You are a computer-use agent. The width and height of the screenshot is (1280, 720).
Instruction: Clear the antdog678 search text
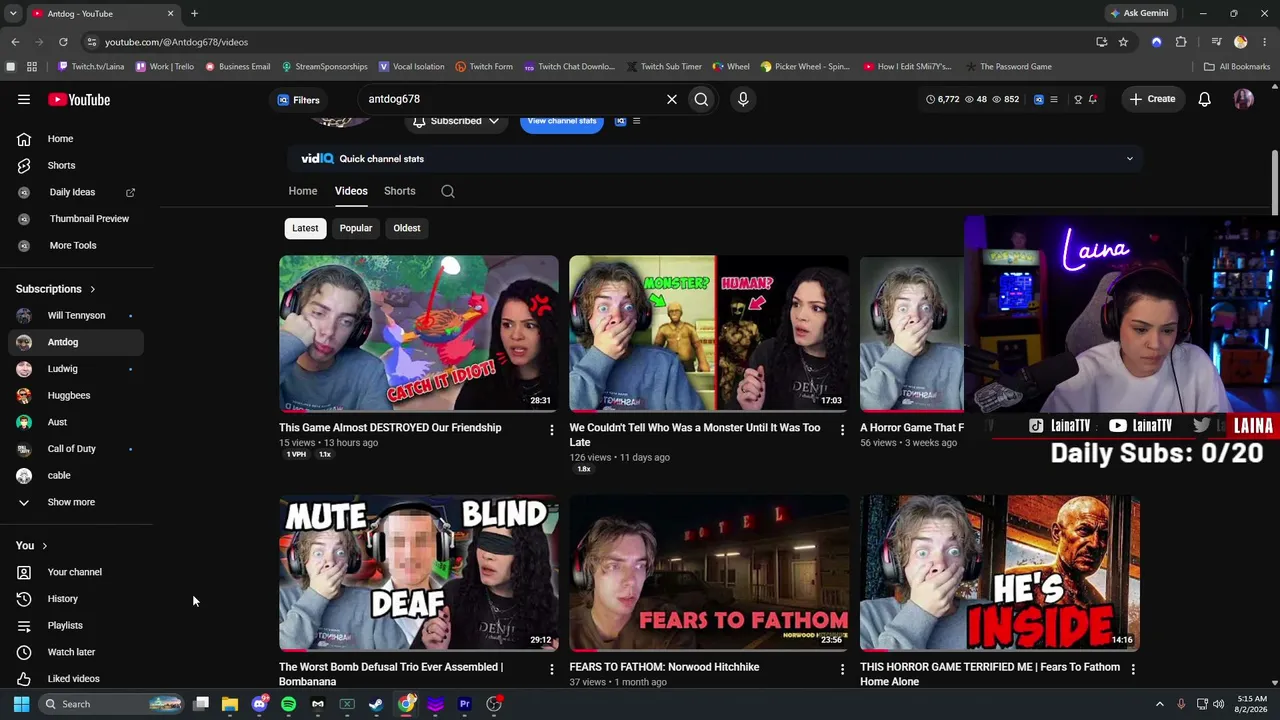(672, 99)
